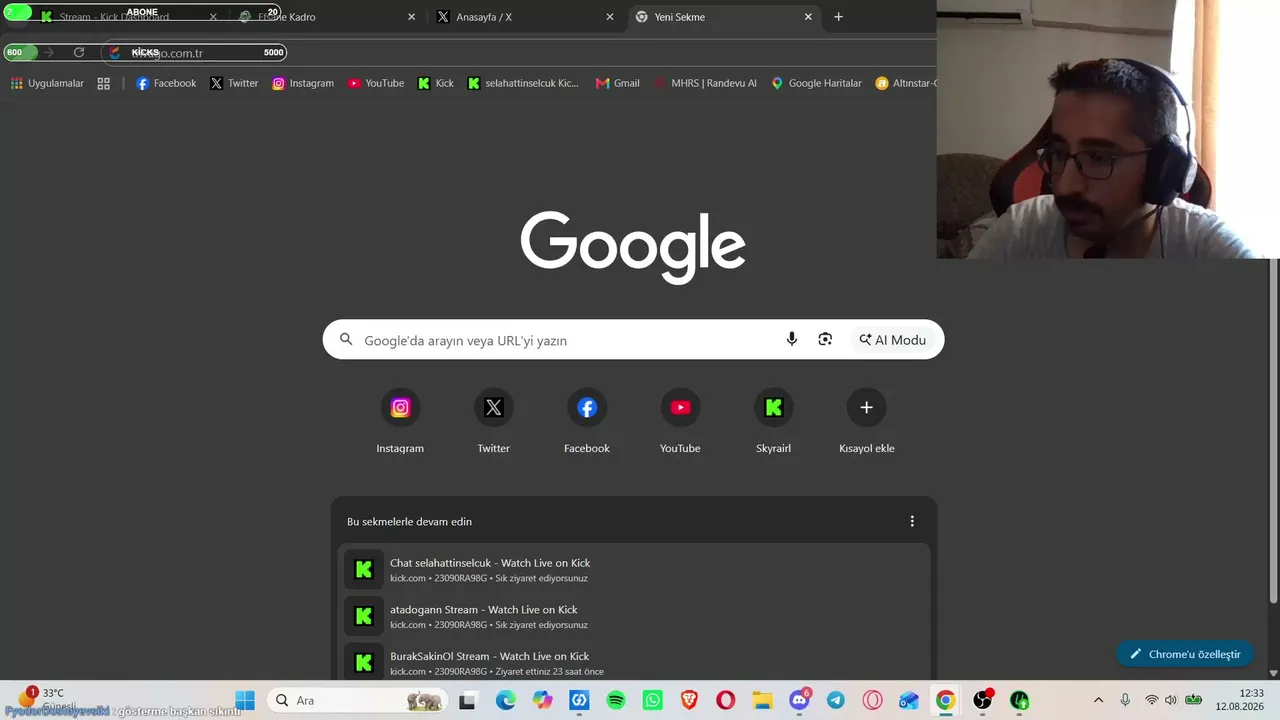Resume BurakSakinOl Stream - Watch Live on Kick

634,661
